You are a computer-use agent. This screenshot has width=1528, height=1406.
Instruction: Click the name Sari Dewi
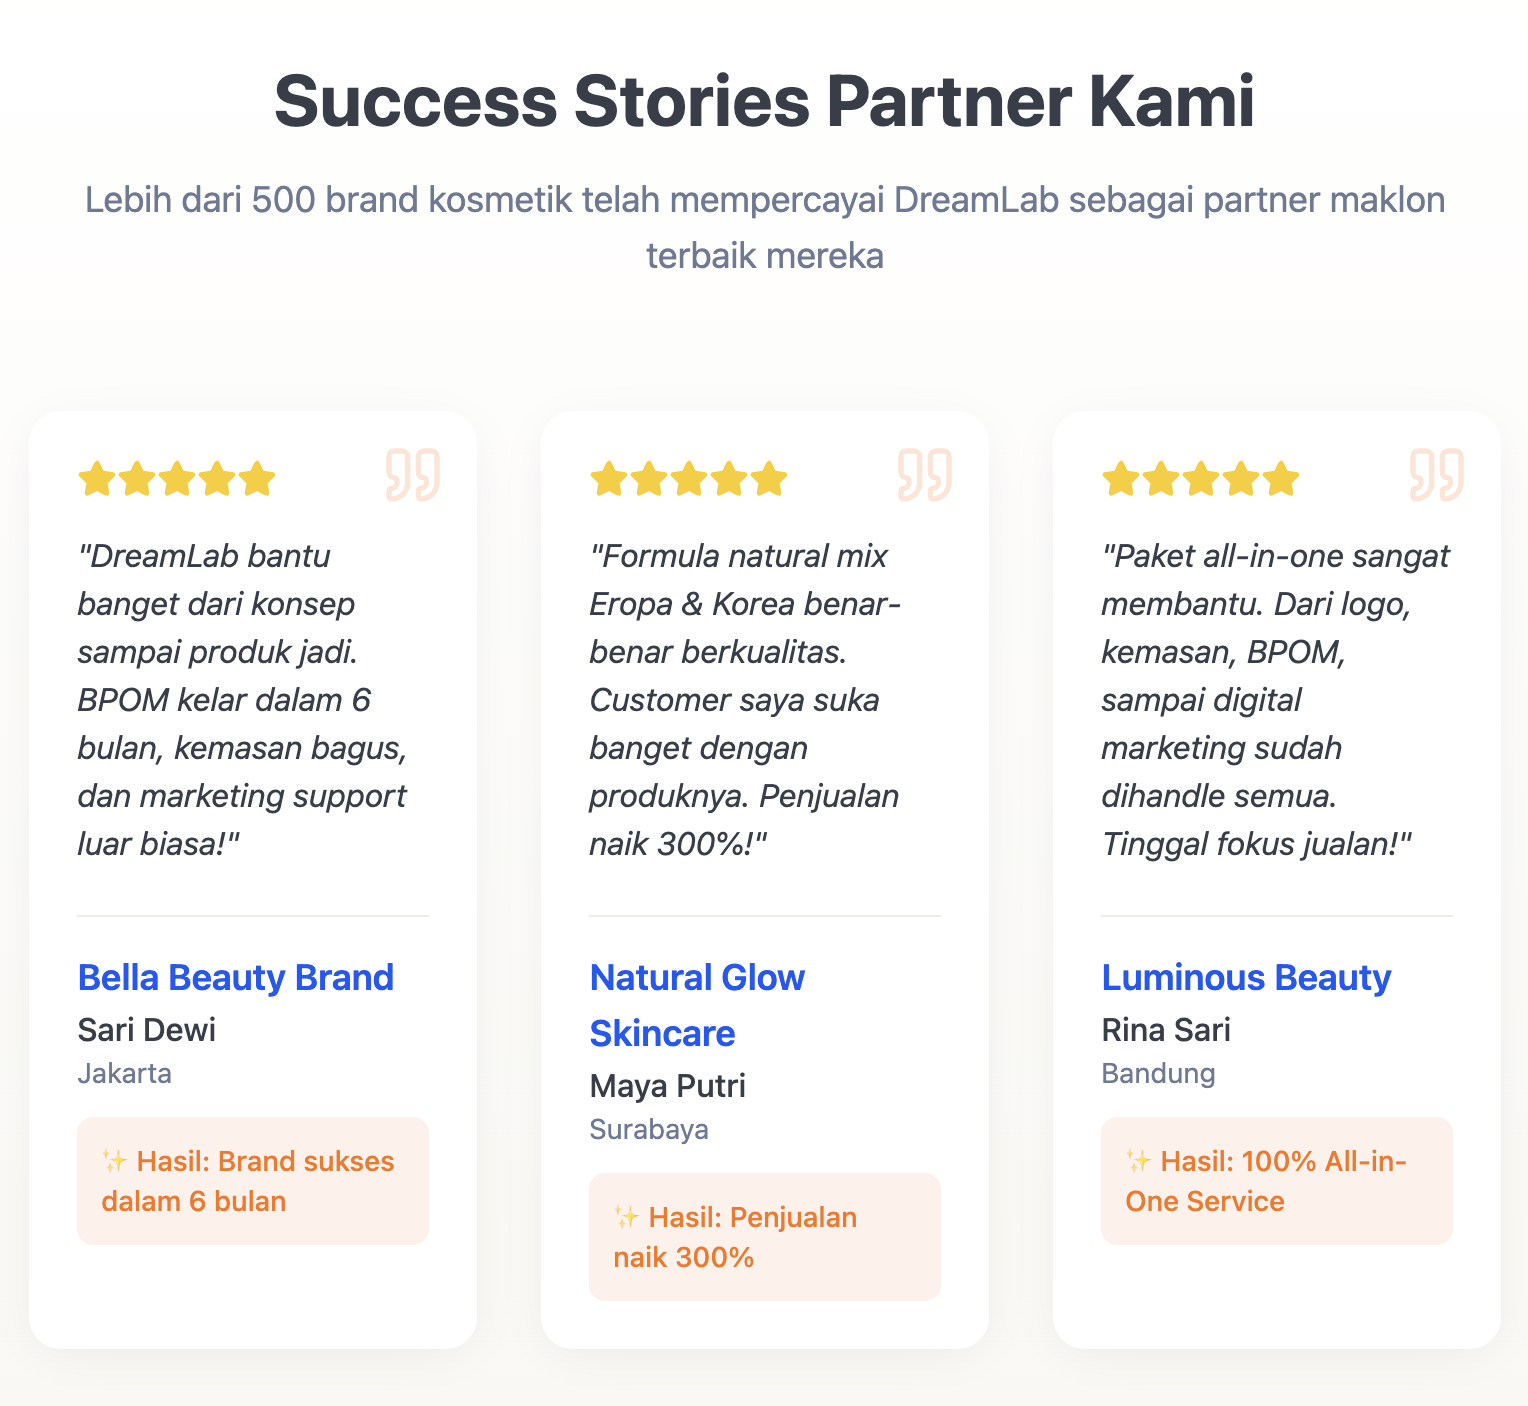click(147, 1029)
